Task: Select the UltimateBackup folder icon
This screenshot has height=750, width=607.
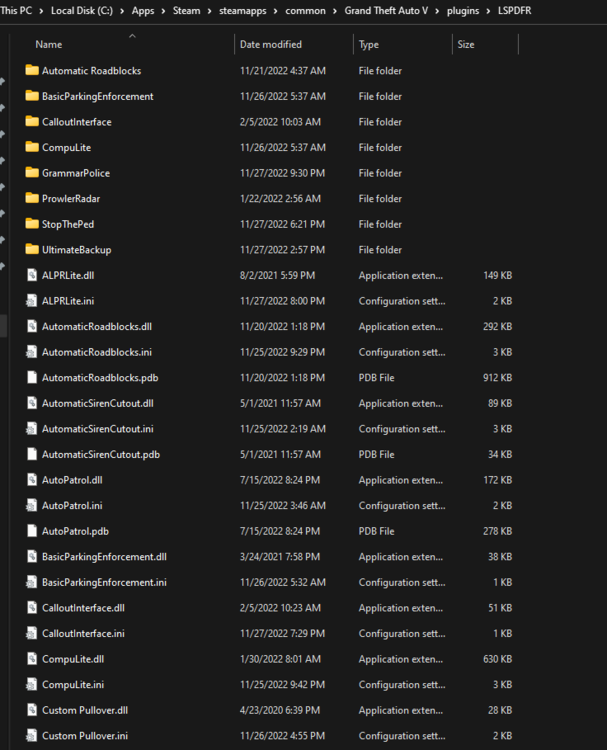Action: point(32,250)
